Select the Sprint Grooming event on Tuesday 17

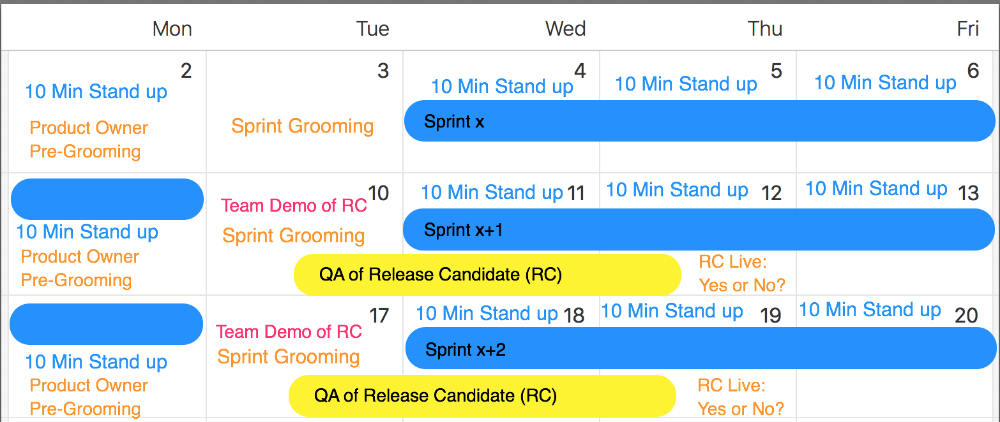tap(289, 356)
